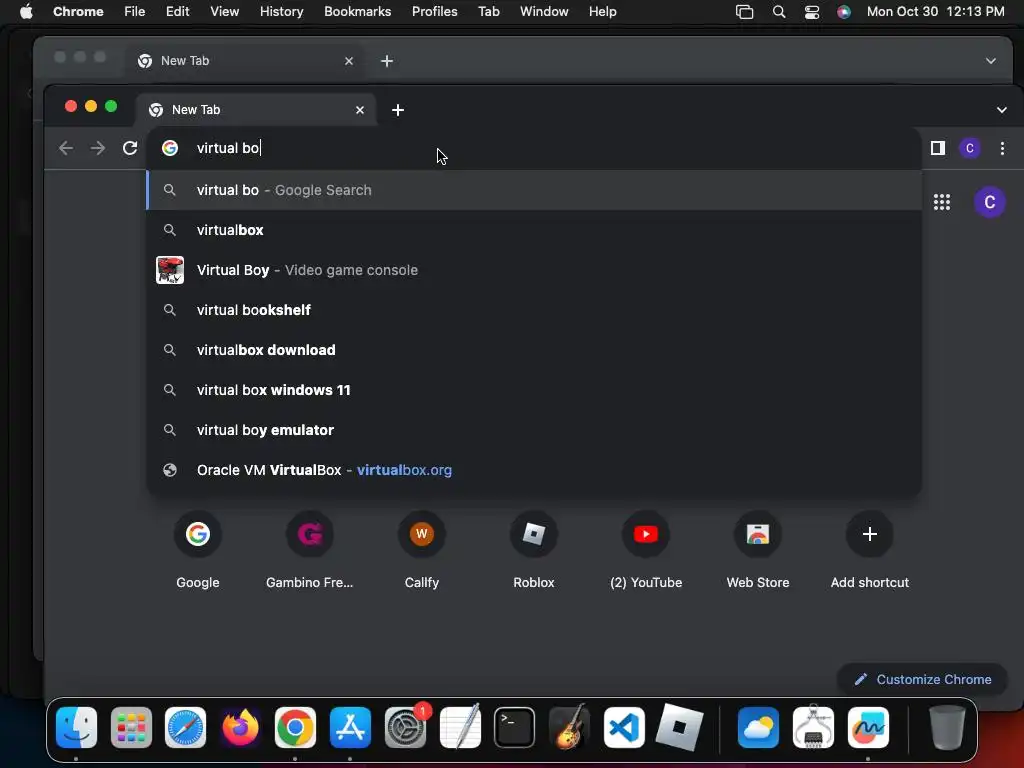Open the Tab menu
1024x768 pixels.
[488, 11]
